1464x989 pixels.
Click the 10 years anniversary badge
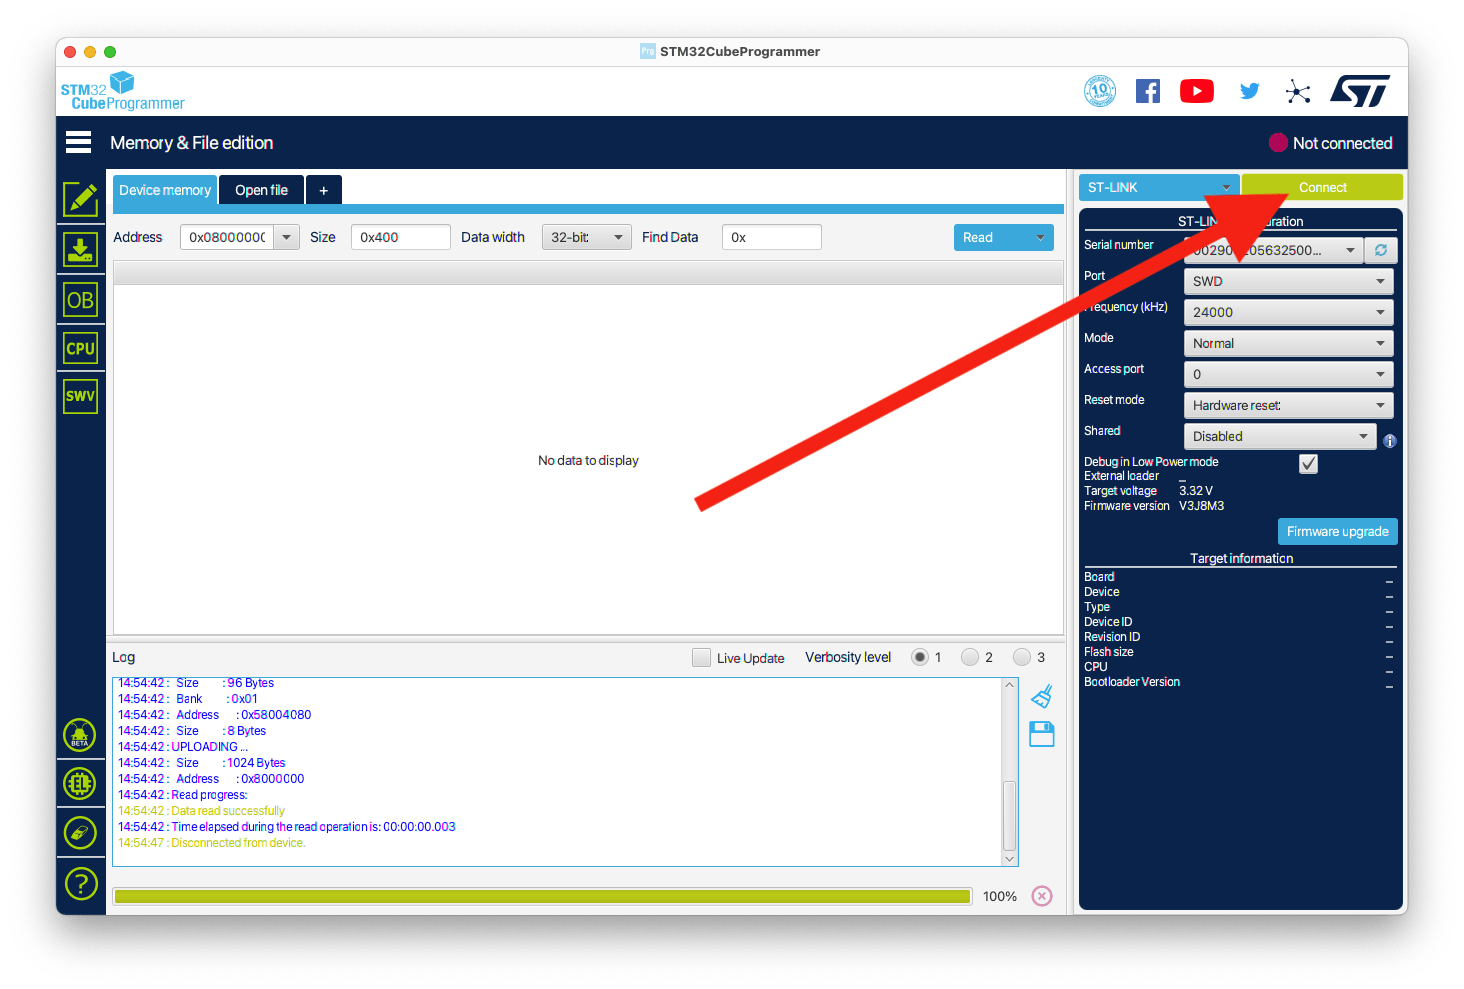tap(1100, 91)
